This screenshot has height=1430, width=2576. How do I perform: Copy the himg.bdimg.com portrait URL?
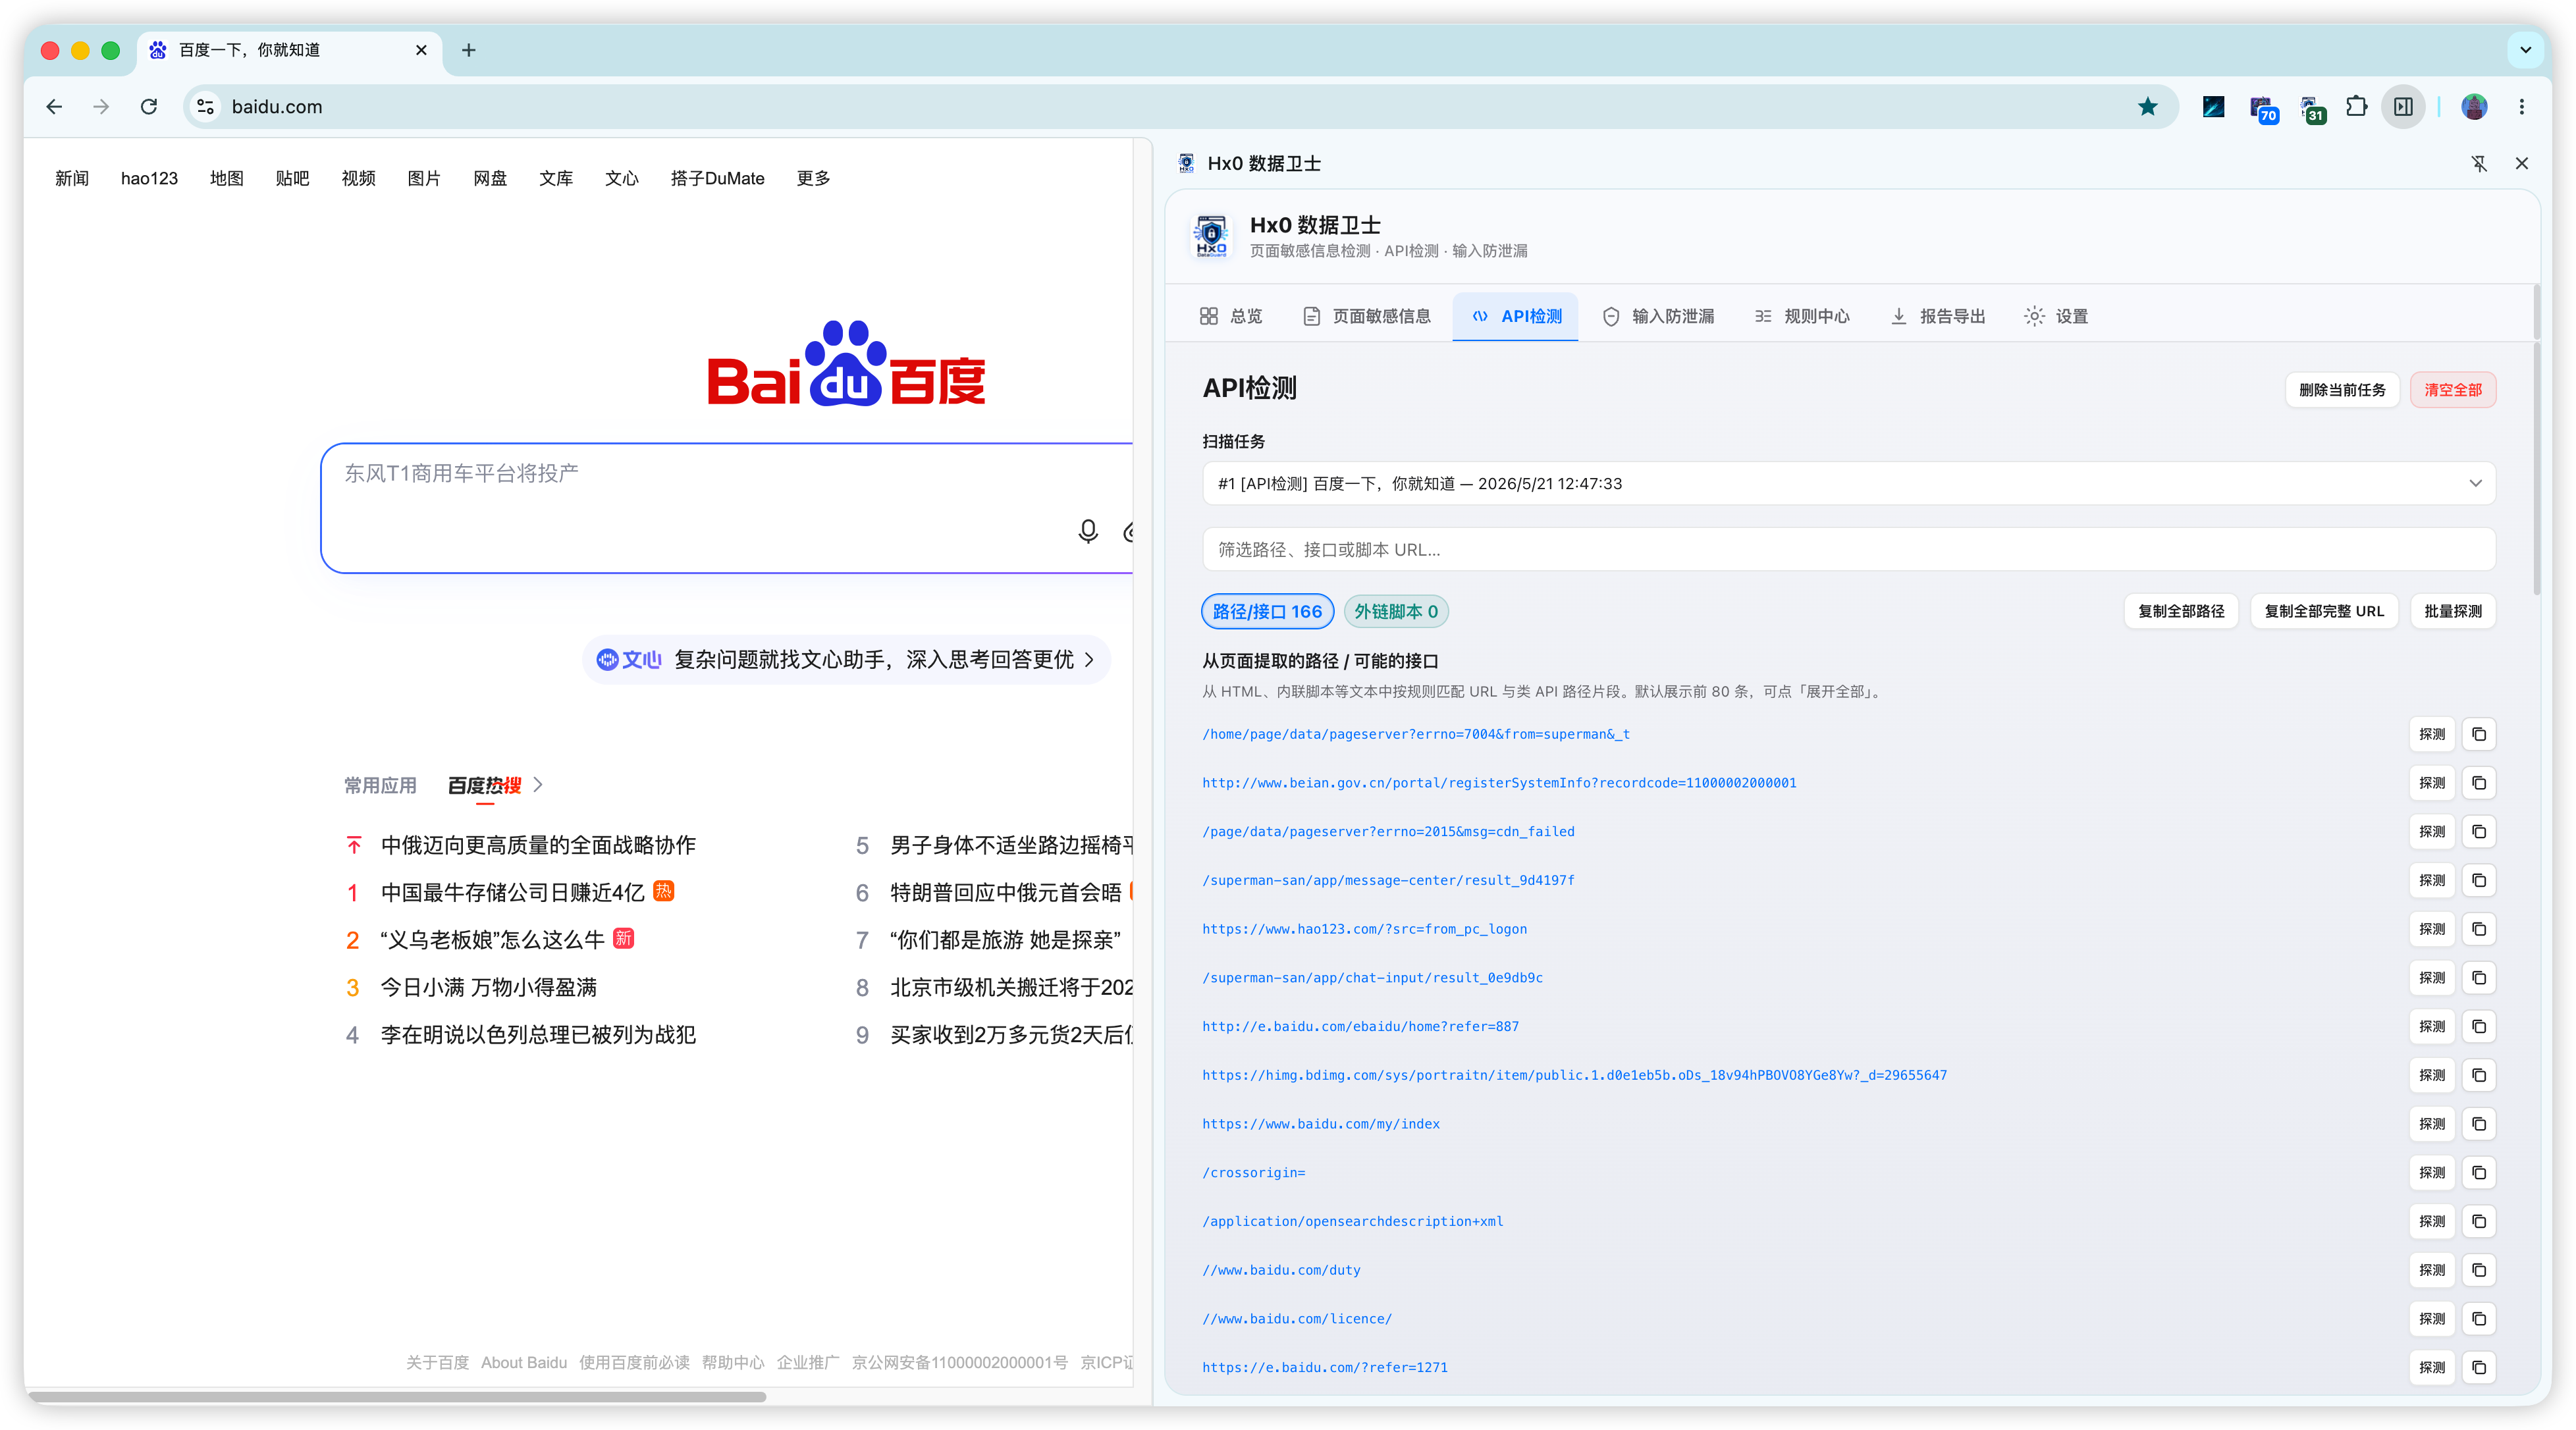tap(2478, 1075)
